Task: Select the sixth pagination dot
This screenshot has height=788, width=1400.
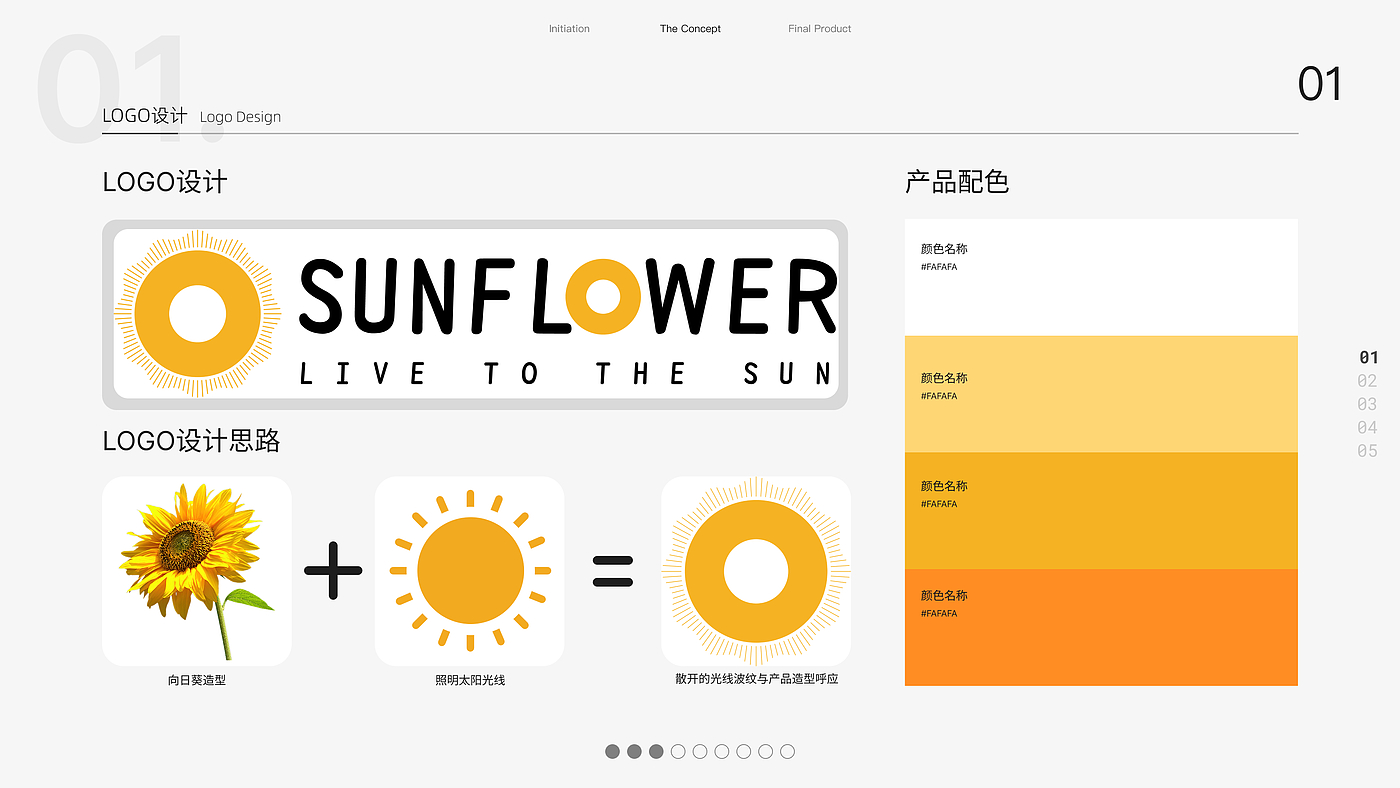Action: [722, 751]
